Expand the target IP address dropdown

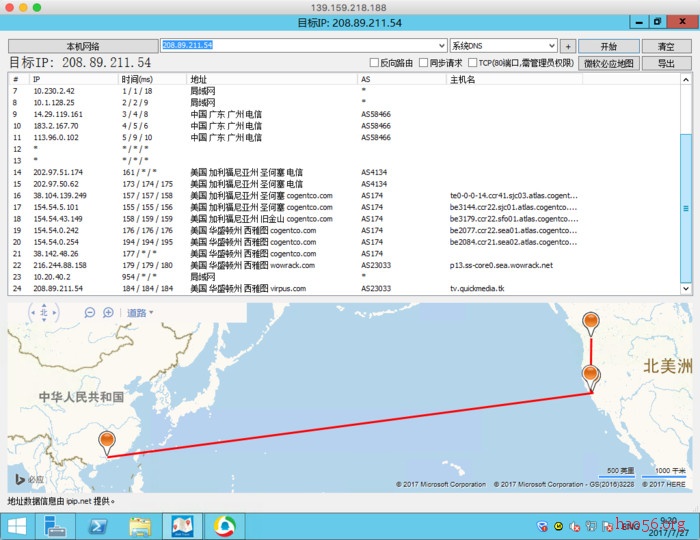click(441, 46)
